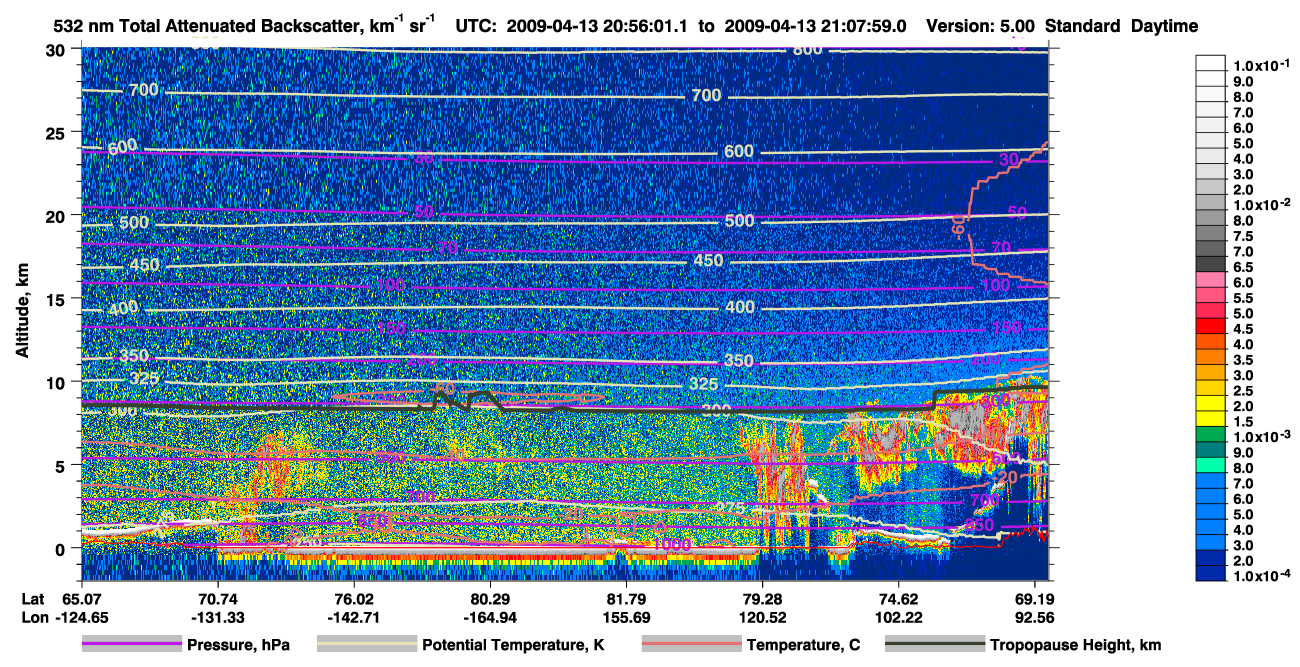
Task: Click the 1.0x10-3 color bar label
Action: (x=1263, y=436)
